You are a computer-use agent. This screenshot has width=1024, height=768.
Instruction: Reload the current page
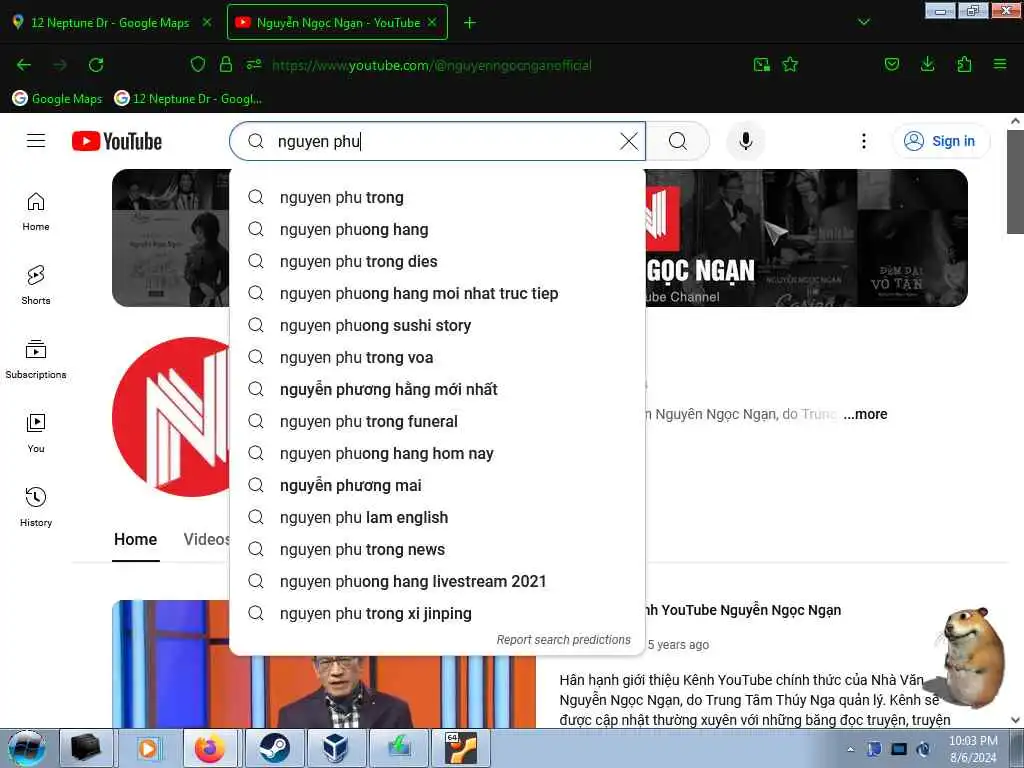(x=96, y=65)
